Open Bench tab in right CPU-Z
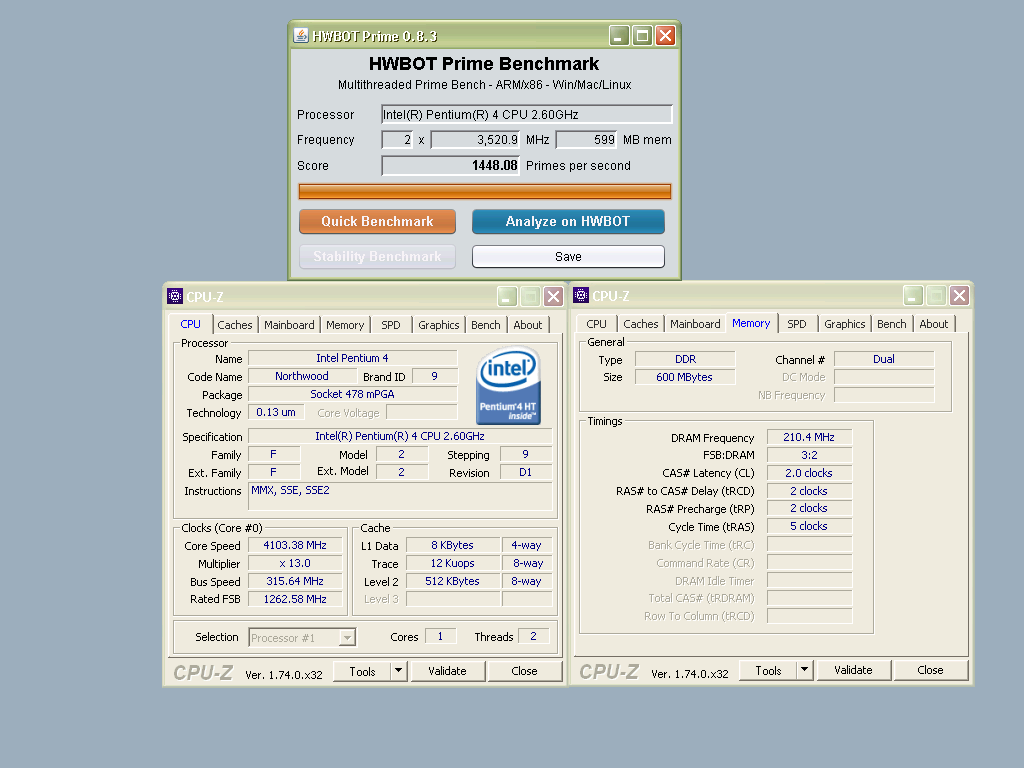The height and width of the screenshot is (768, 1024). tap(891, 324)
